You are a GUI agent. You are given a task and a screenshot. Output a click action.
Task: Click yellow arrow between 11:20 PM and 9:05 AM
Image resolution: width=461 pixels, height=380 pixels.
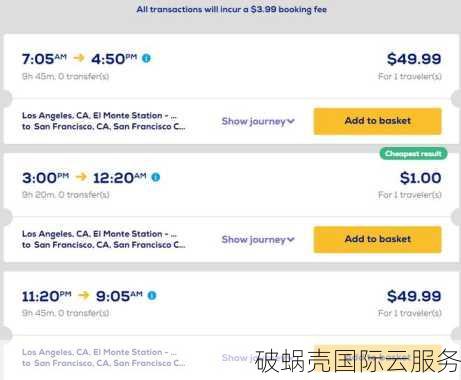pyautogui.click(x=84, y=295)
